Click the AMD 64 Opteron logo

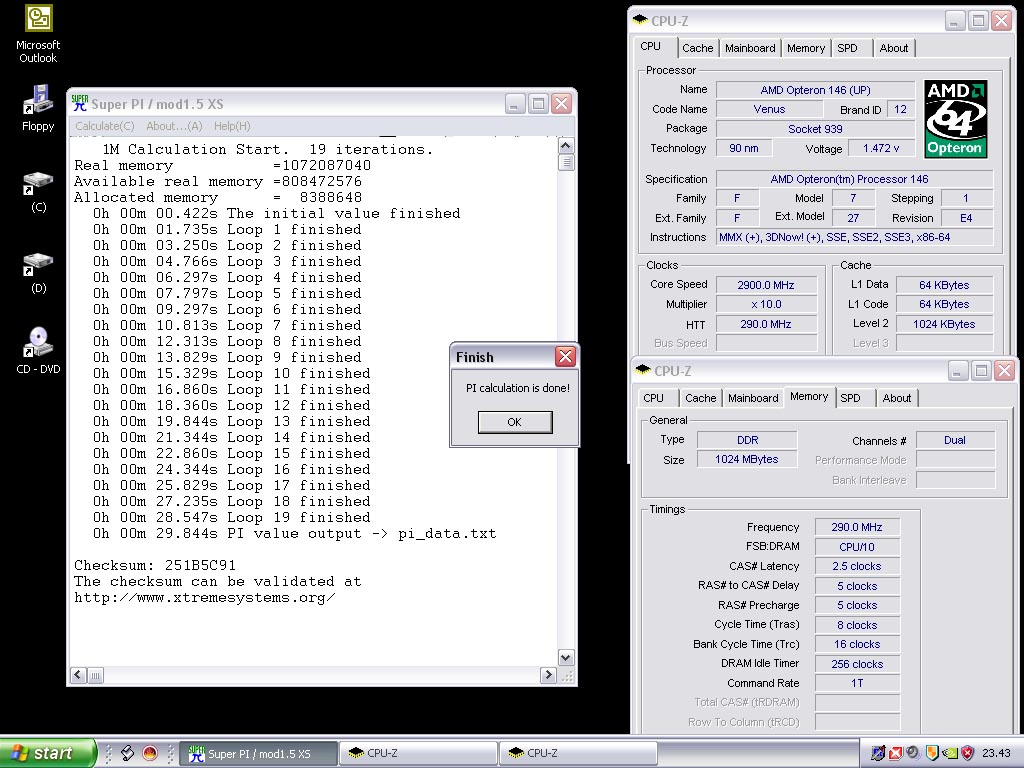point(955,119)
